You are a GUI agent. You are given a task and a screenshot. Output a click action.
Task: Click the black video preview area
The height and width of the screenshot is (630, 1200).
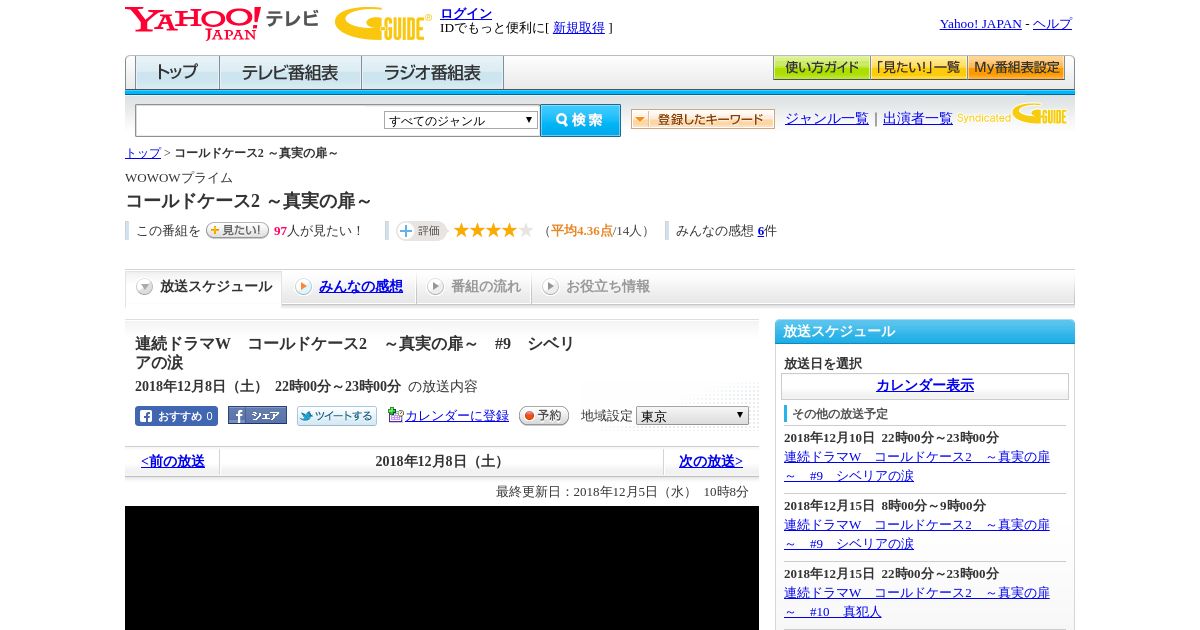click(442, 568)
